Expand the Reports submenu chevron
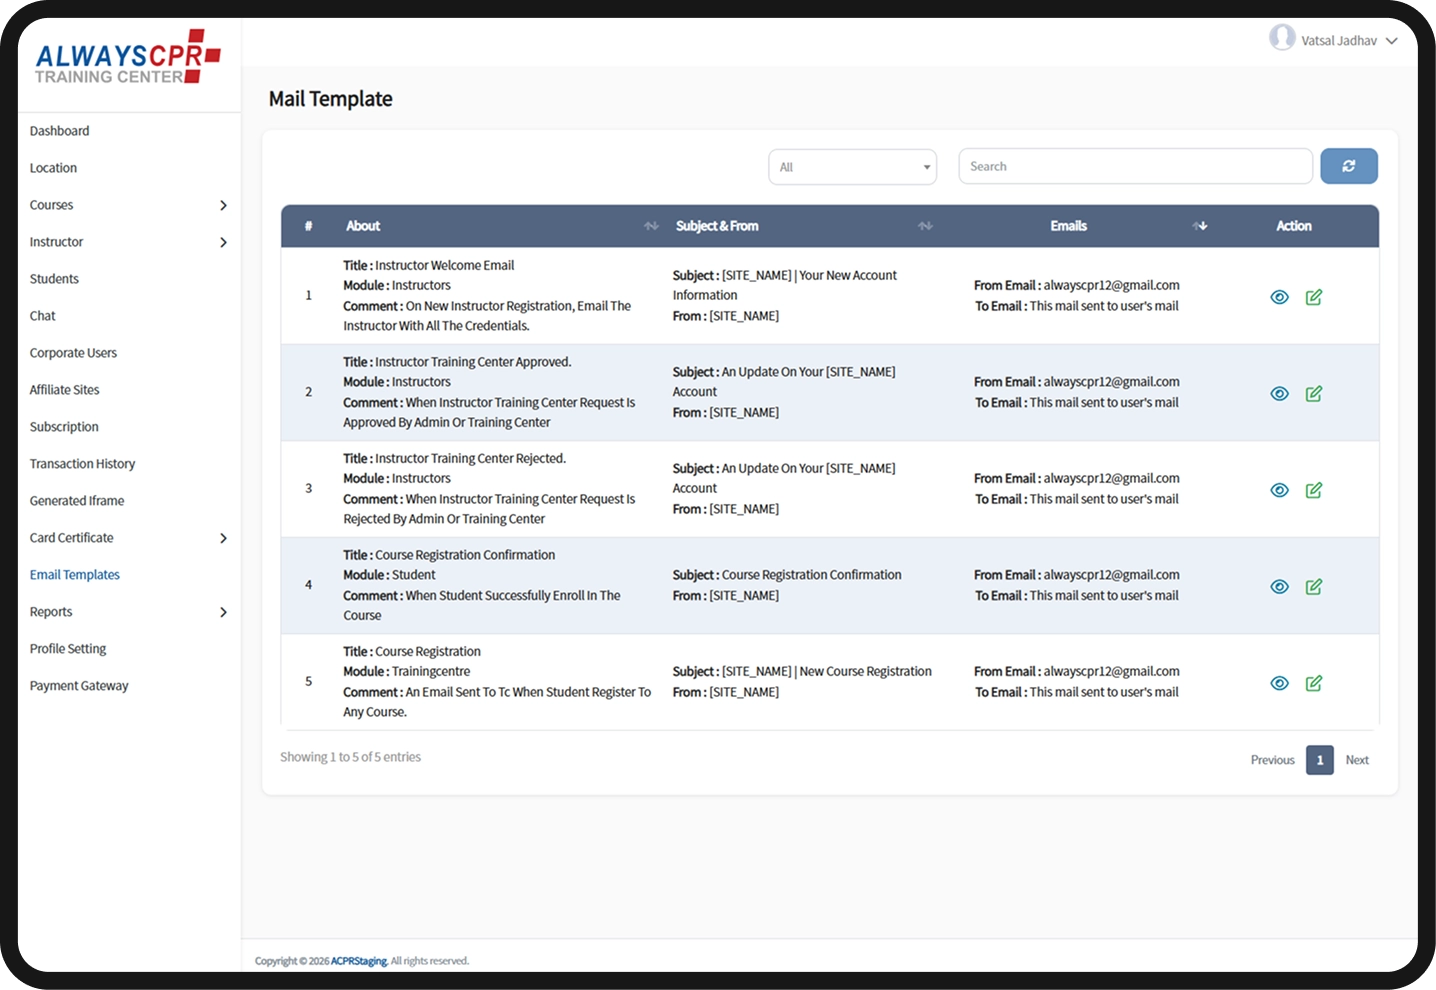 tap(223, 612)
